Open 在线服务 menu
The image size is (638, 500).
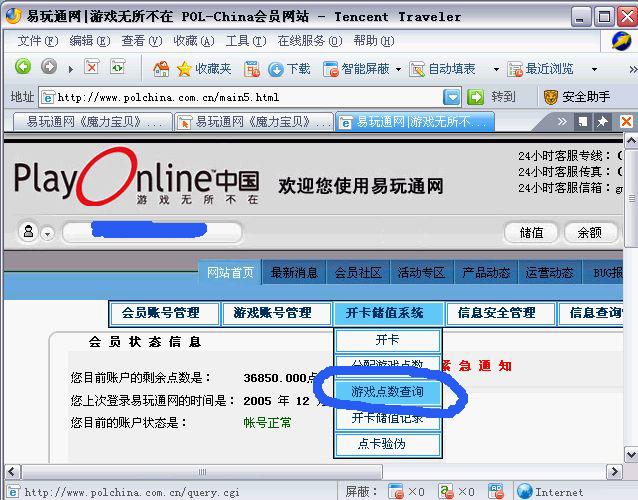[x=310, y=41]
